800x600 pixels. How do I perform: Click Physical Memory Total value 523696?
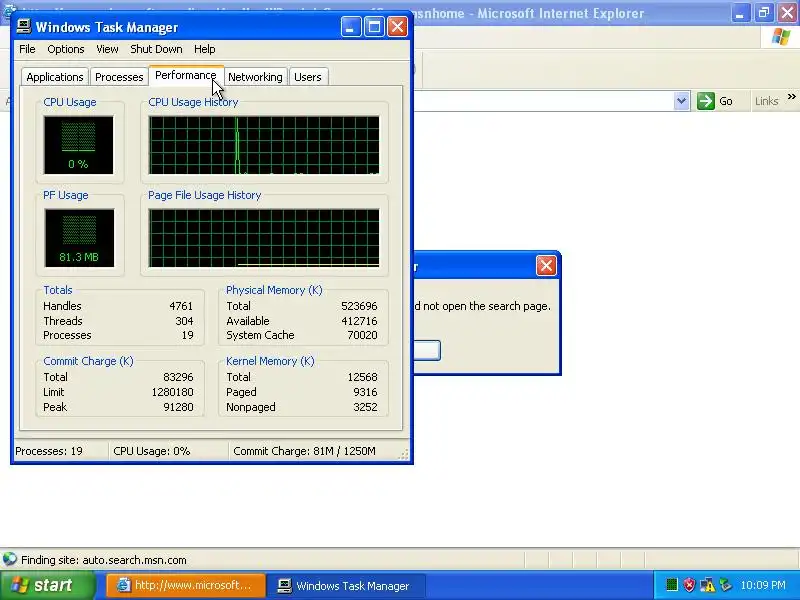click(359, 306)
